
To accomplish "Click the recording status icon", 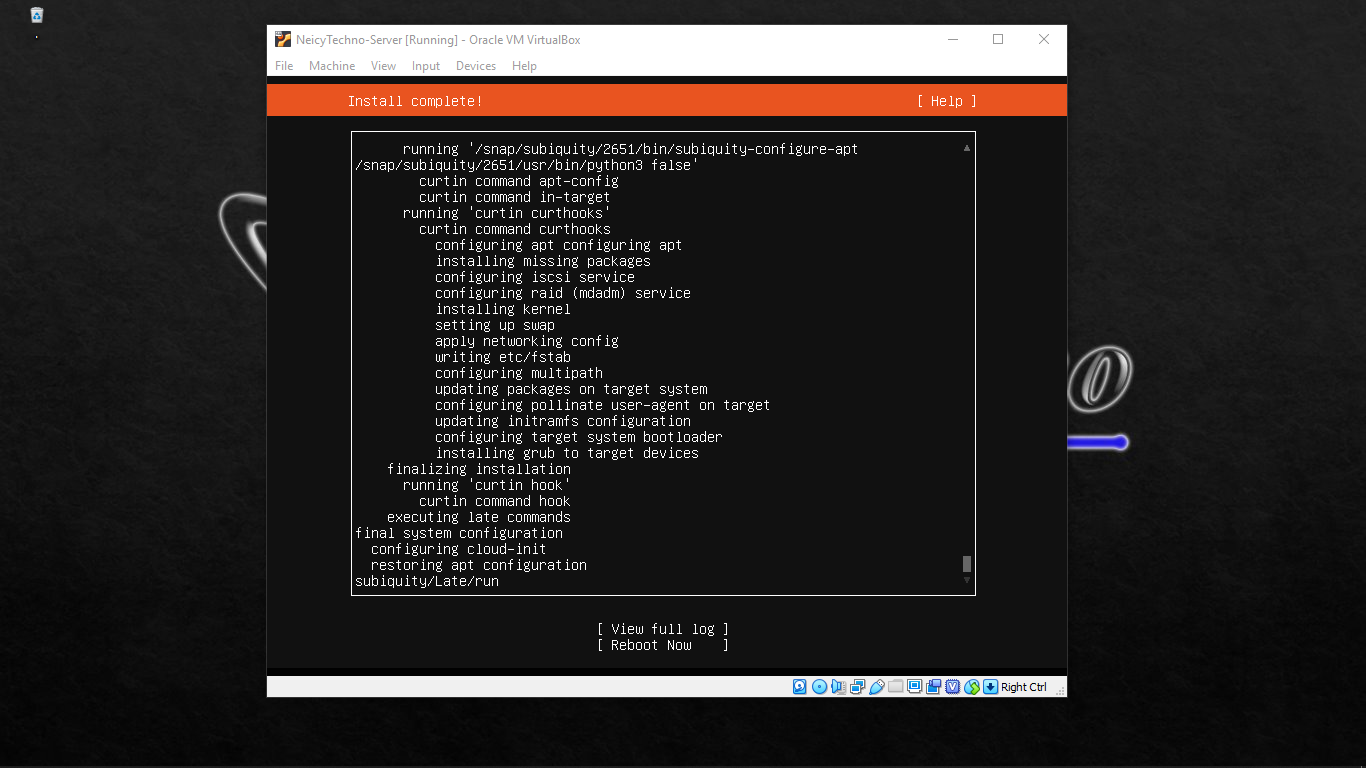I will (934, 687).
